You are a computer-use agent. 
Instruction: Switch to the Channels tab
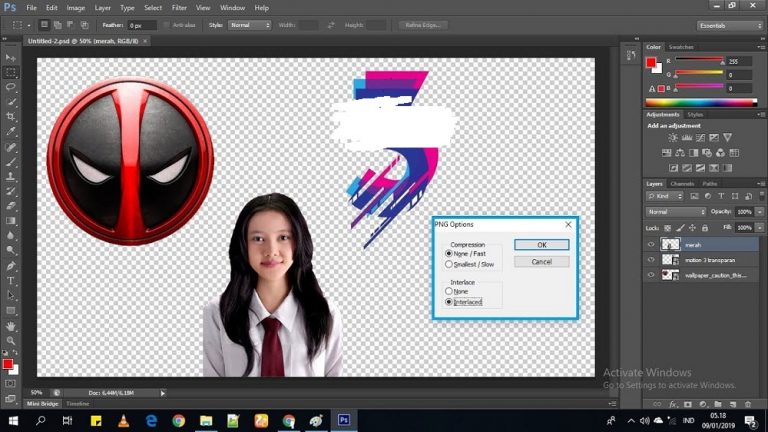(x=682, y=184)
